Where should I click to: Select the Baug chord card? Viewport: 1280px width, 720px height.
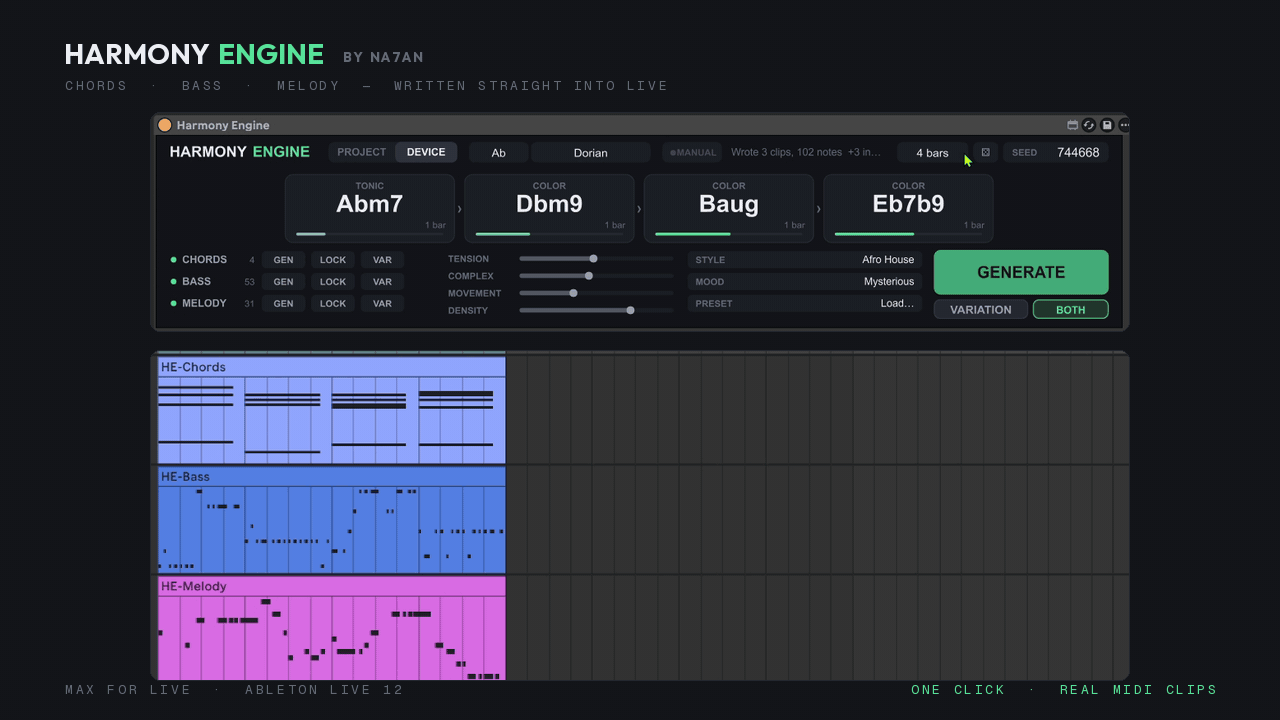pos(729,208)
